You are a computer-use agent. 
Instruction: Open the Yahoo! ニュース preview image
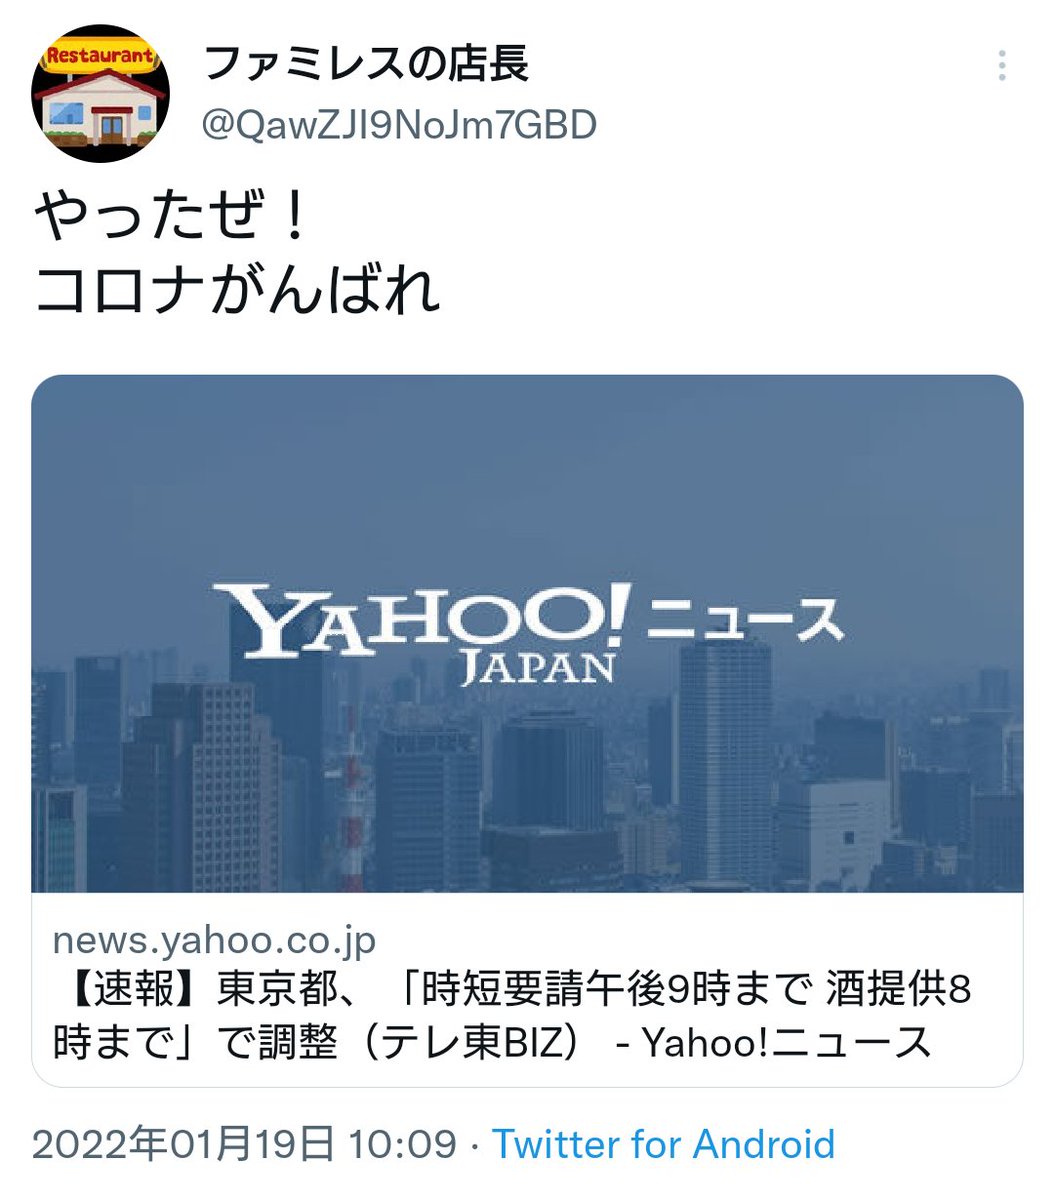point(527,633)
